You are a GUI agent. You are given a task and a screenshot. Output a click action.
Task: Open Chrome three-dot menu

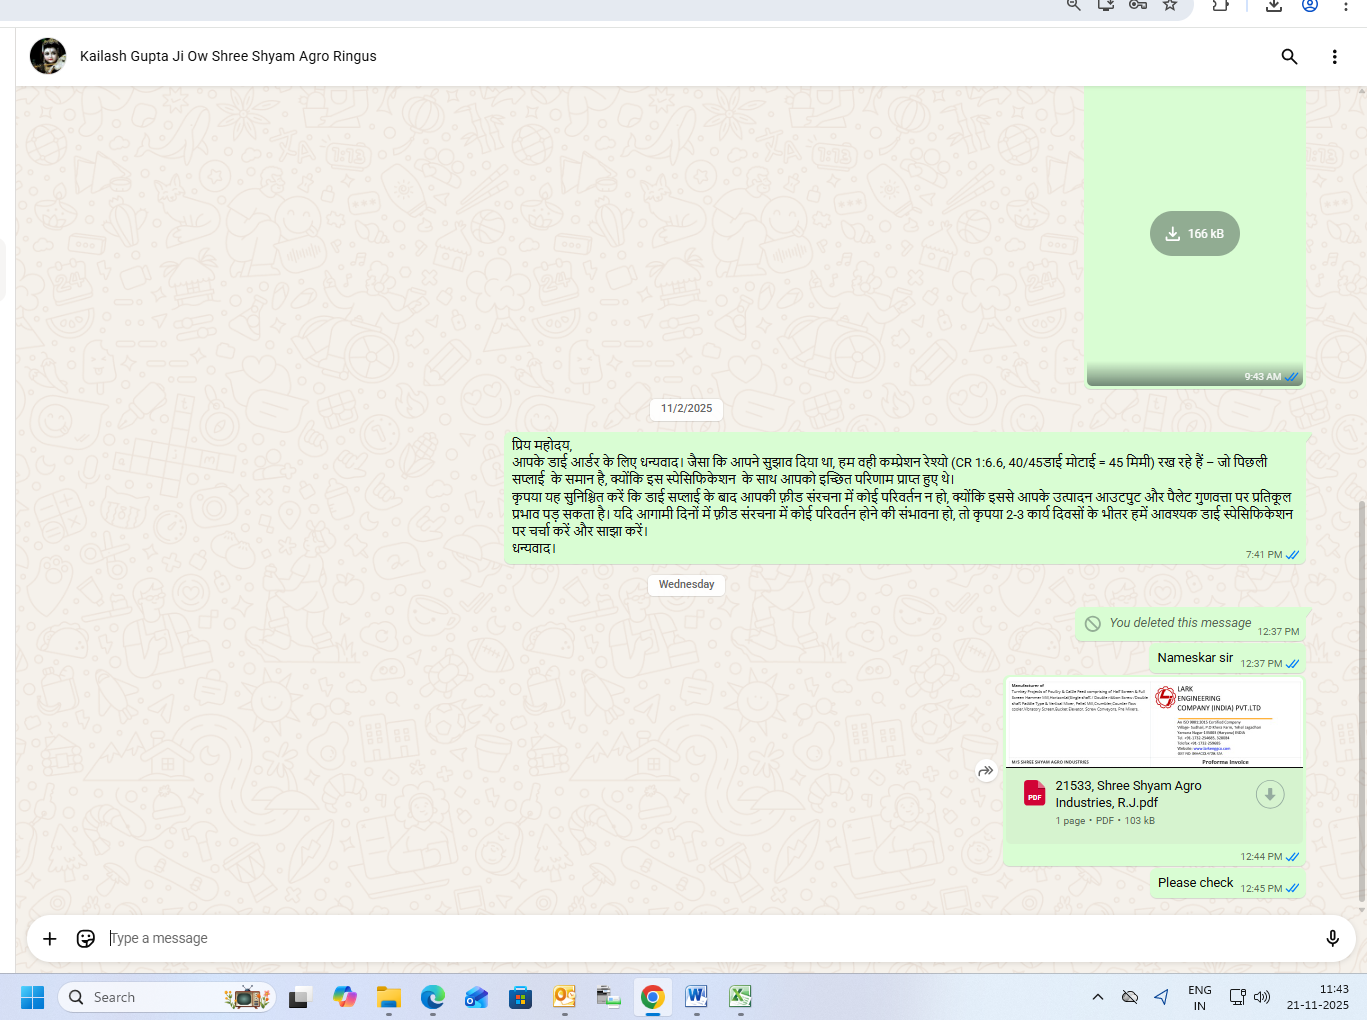1346,5
